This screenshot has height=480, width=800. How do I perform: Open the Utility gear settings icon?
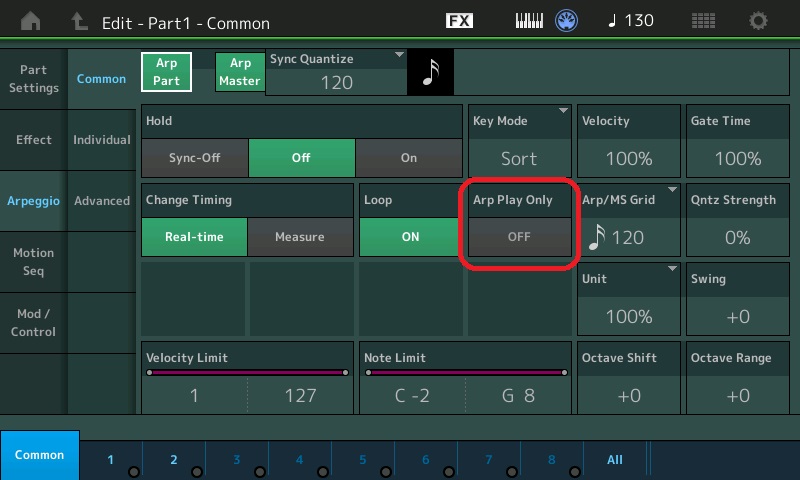pyautogui.click(x=759, y=21)
